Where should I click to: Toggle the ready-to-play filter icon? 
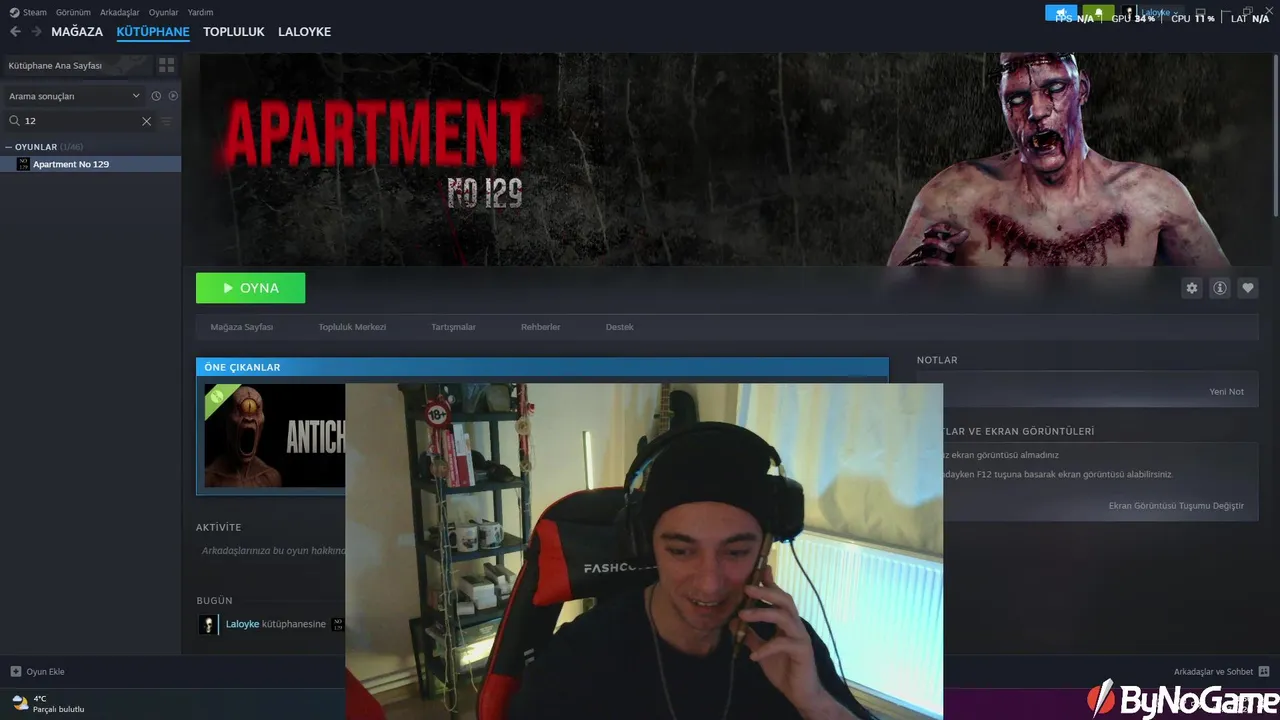pos(173,96)
